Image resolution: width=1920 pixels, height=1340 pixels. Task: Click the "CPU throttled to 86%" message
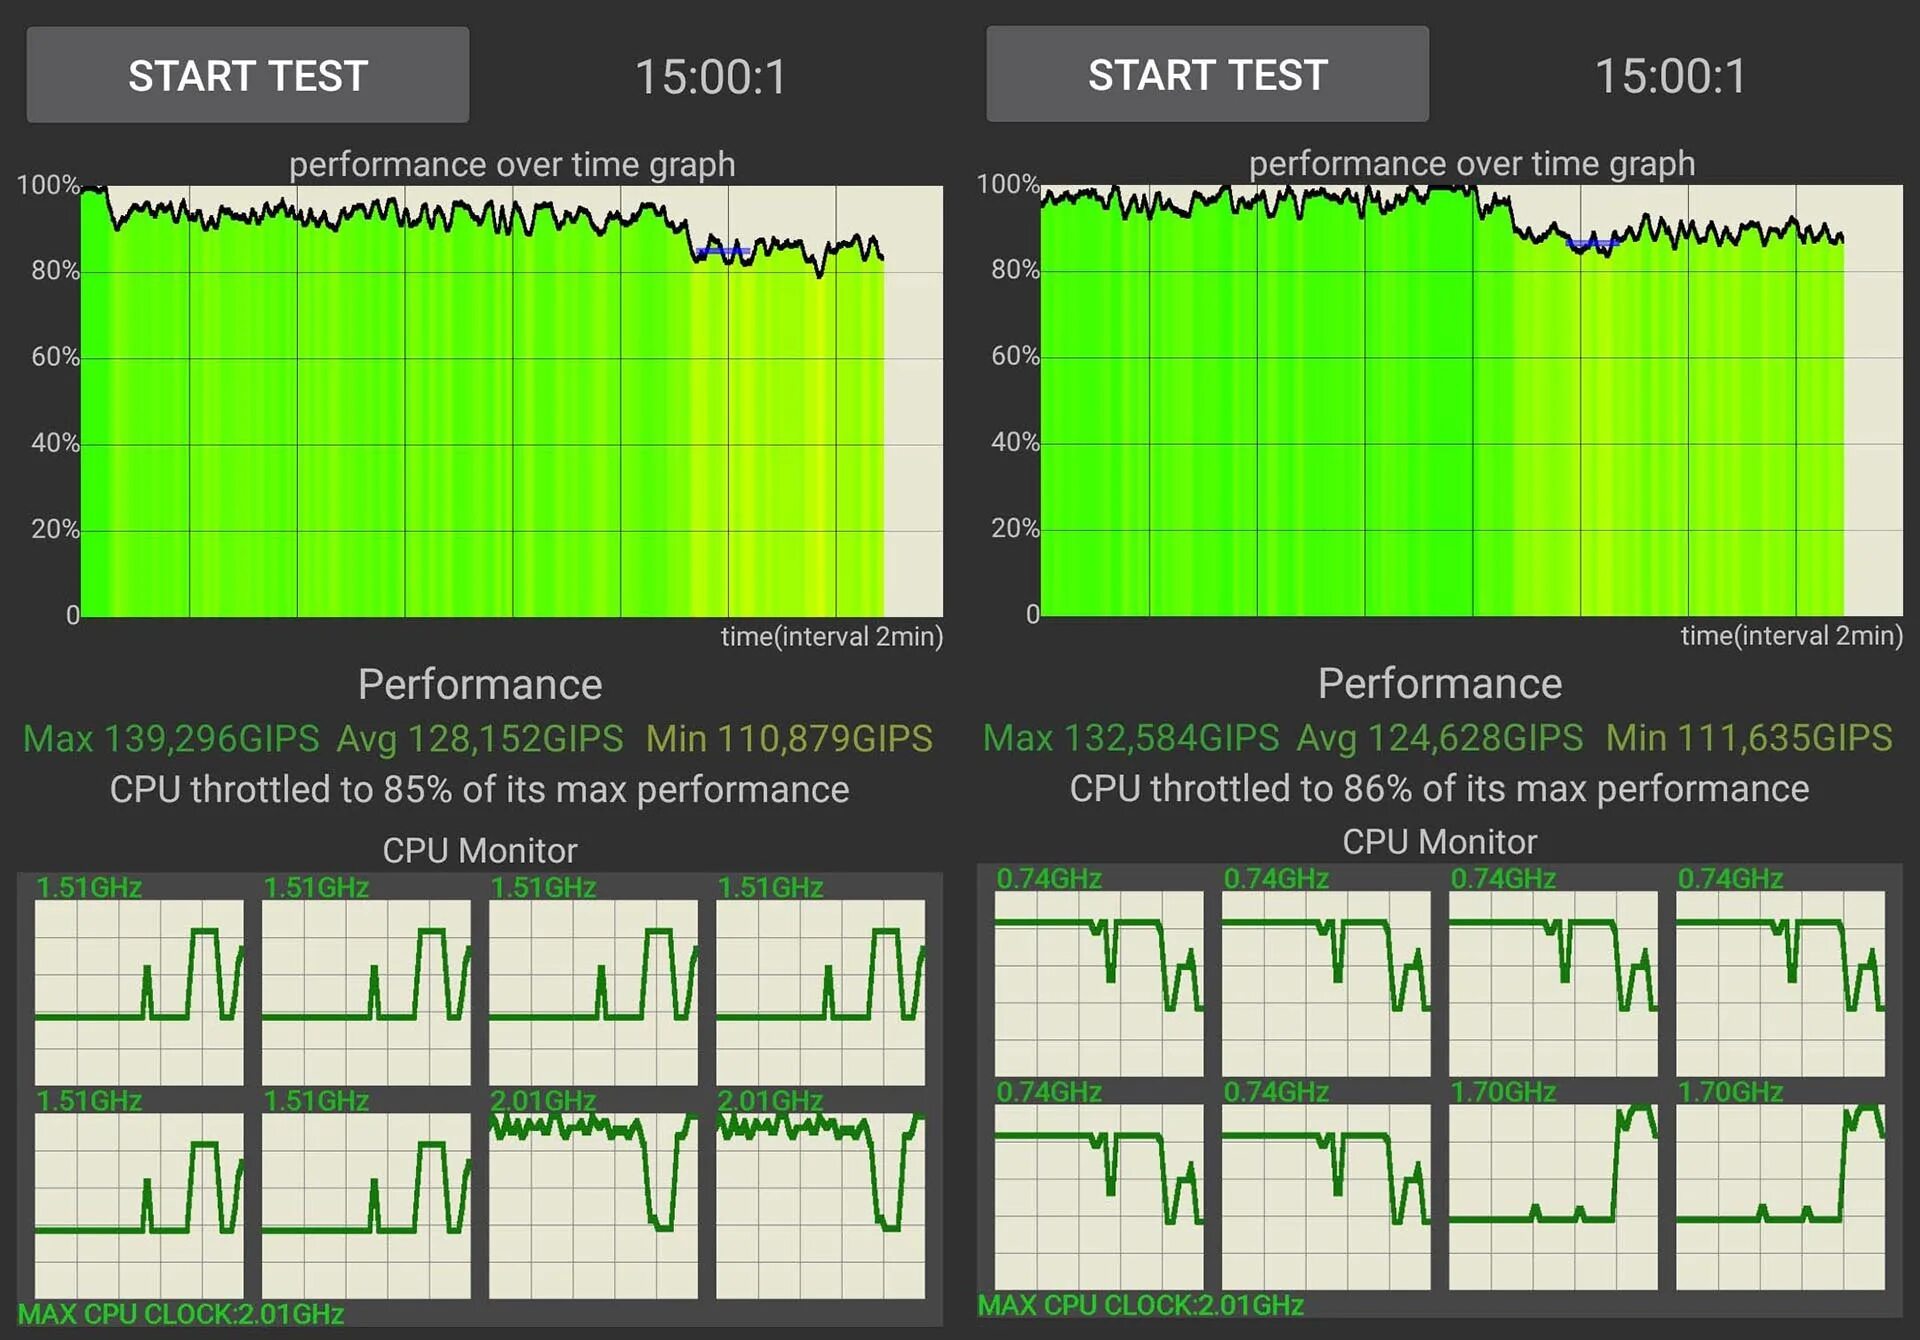[1439, 789]
